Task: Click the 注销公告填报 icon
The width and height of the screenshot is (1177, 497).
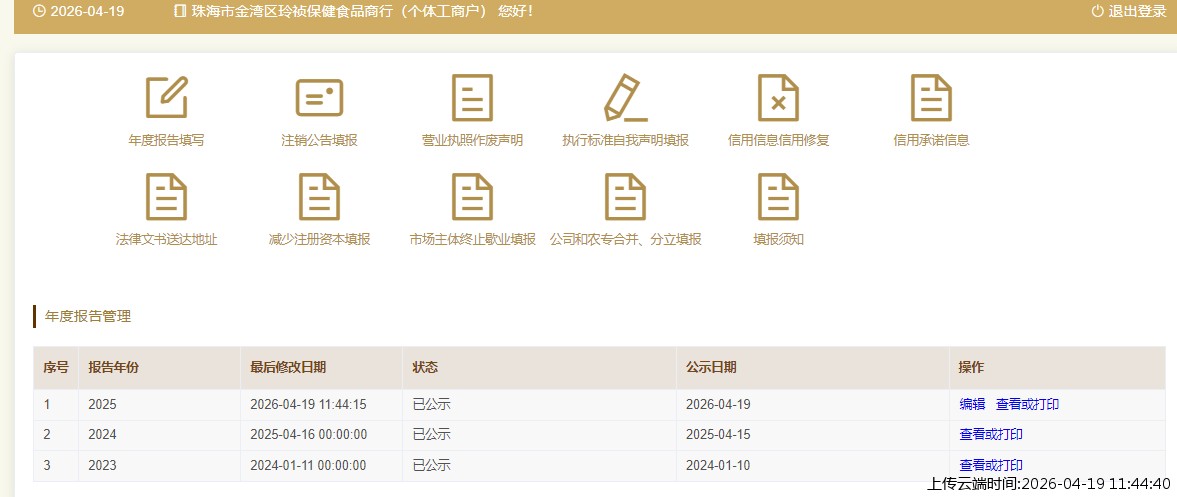Action: (319, 98)
